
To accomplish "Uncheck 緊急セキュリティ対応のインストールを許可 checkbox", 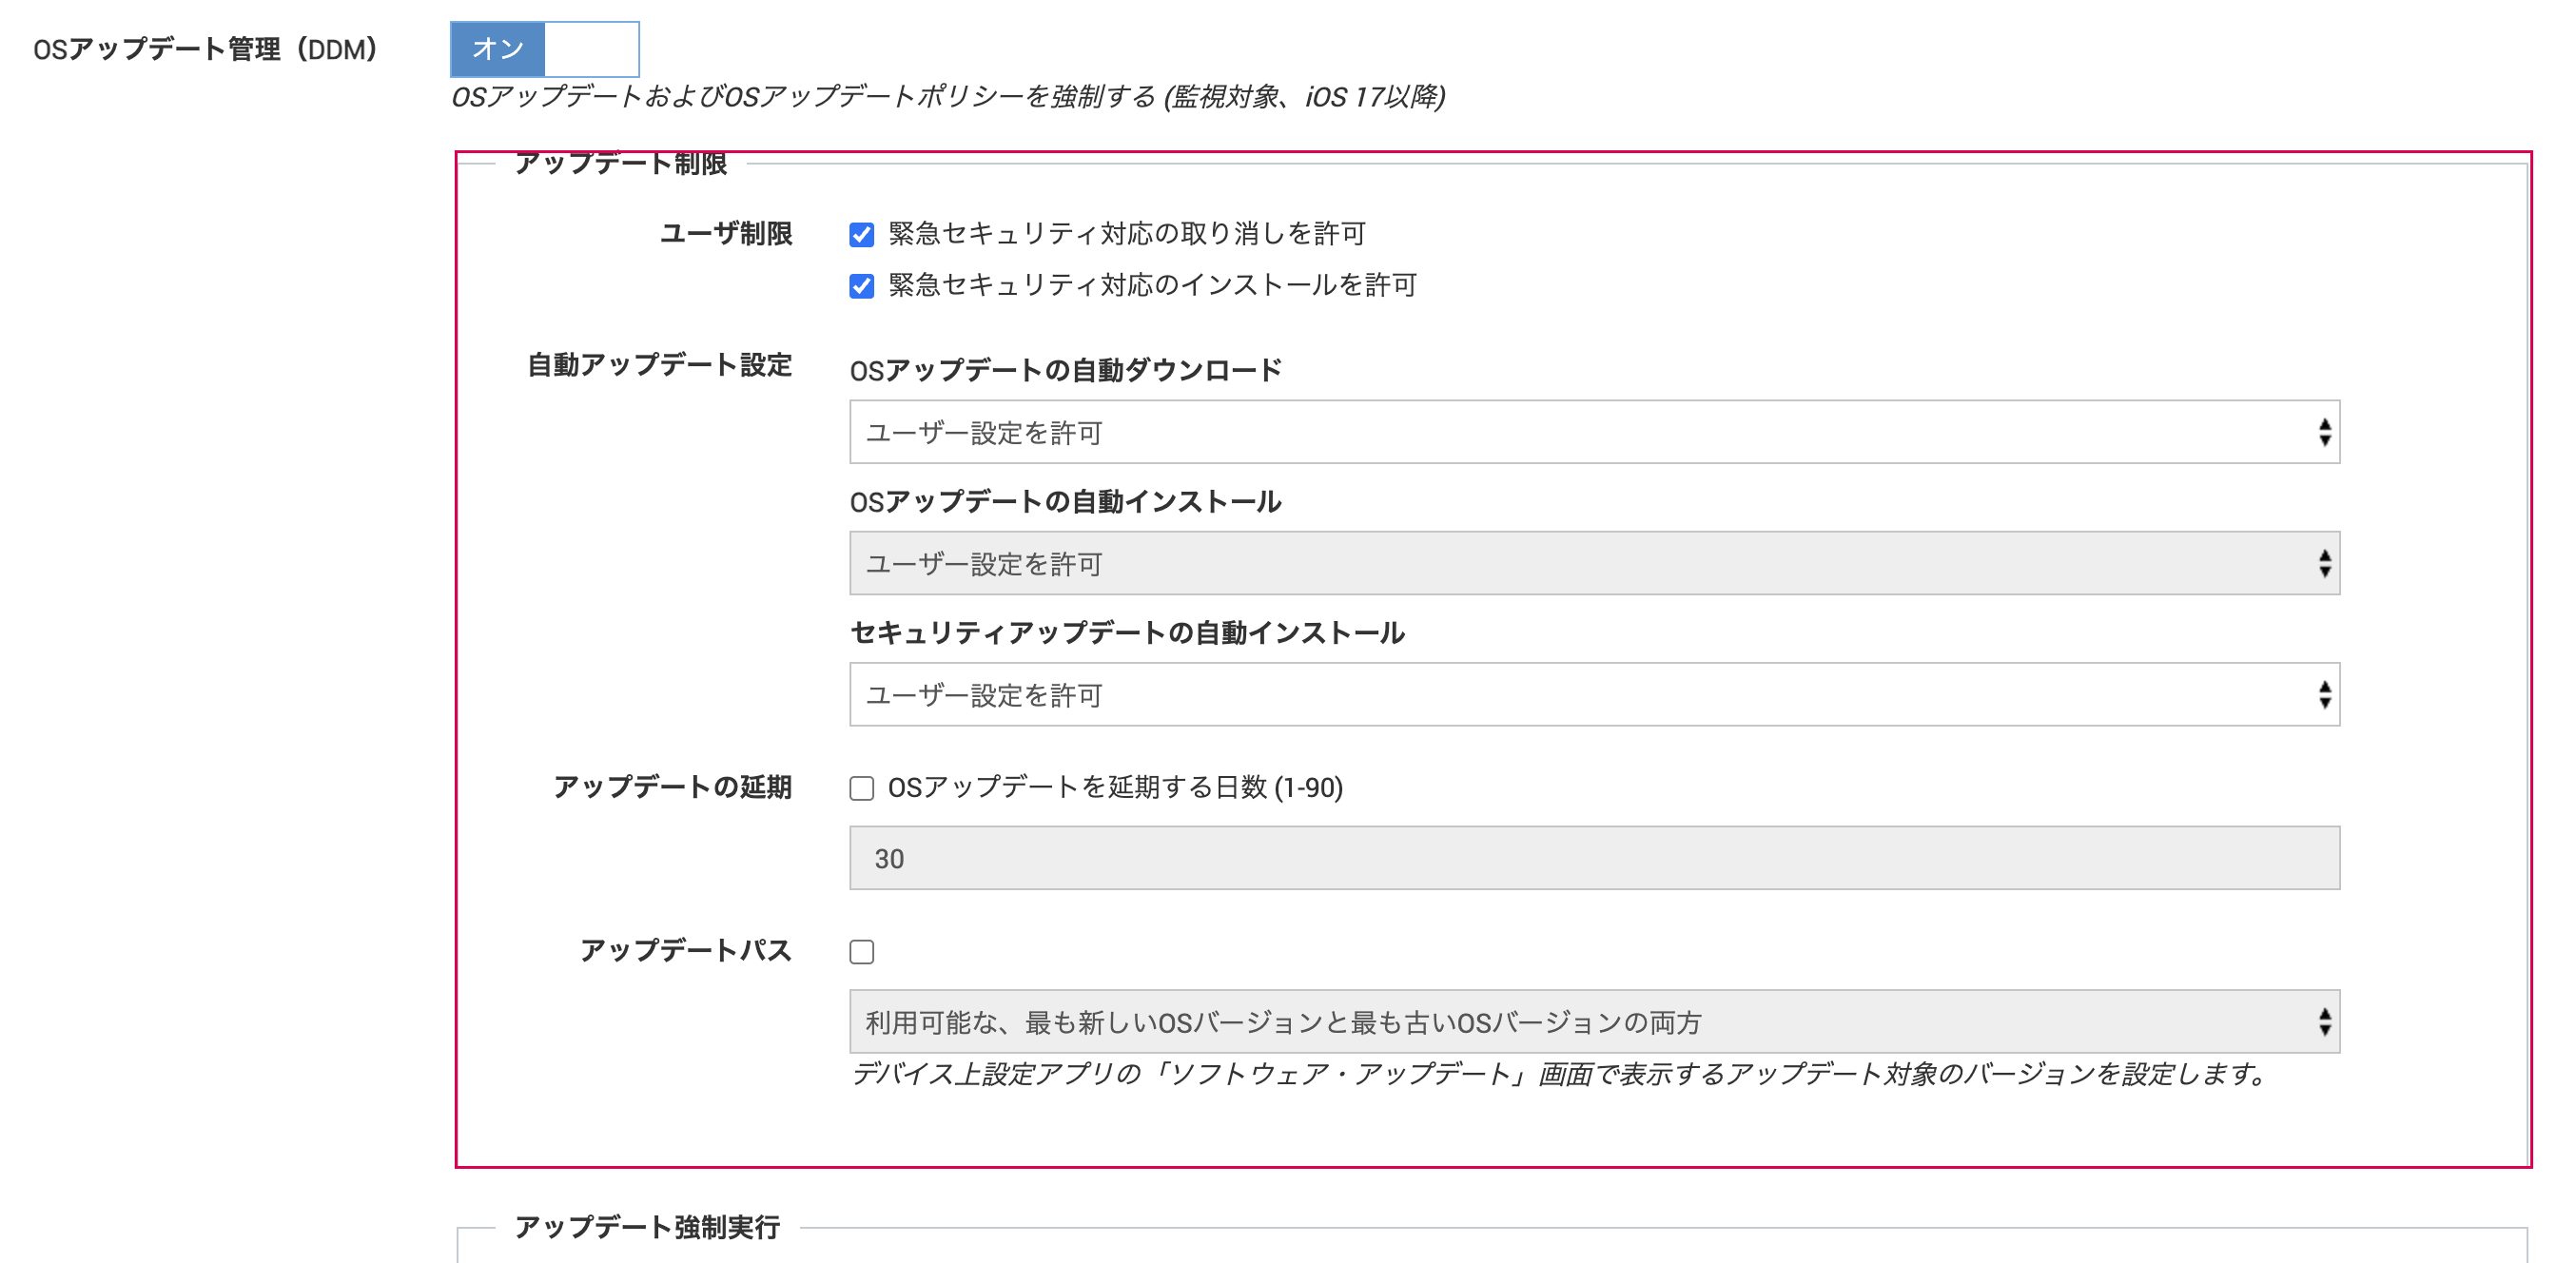I will click(x=861, y=286).
